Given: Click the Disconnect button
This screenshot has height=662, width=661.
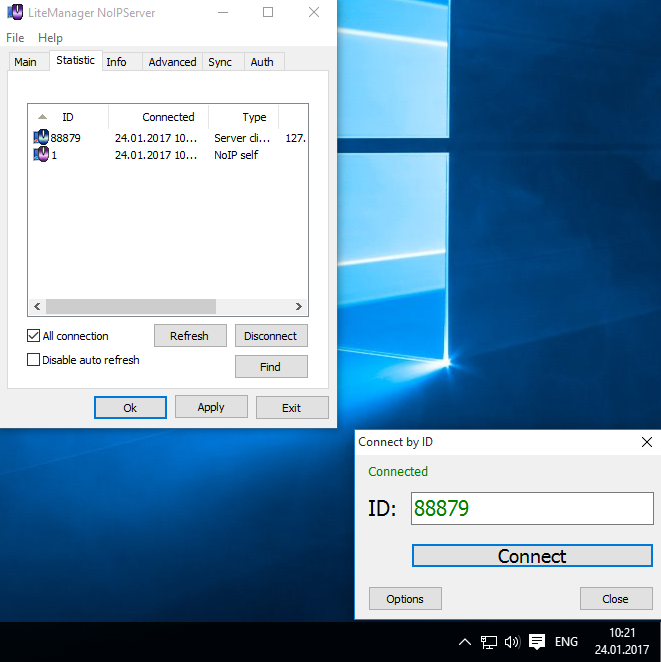Looking at the screenshot, I should tap(271, 336).
